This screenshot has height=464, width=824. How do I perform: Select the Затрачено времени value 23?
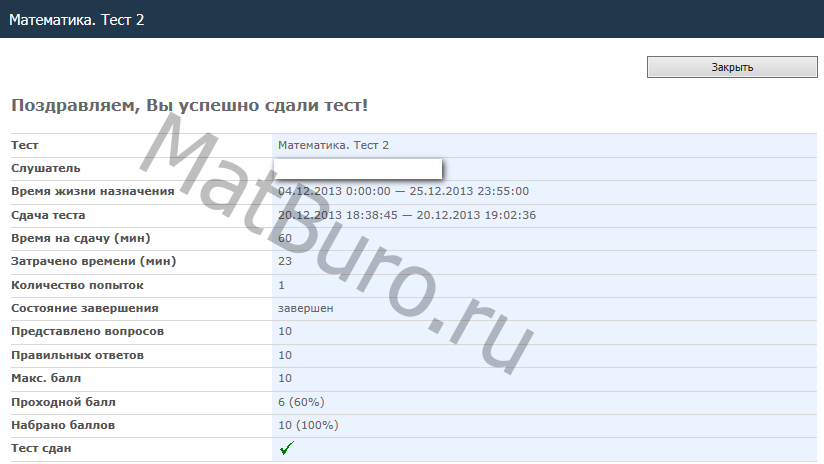pyautogui.click(x=285, y=262)
